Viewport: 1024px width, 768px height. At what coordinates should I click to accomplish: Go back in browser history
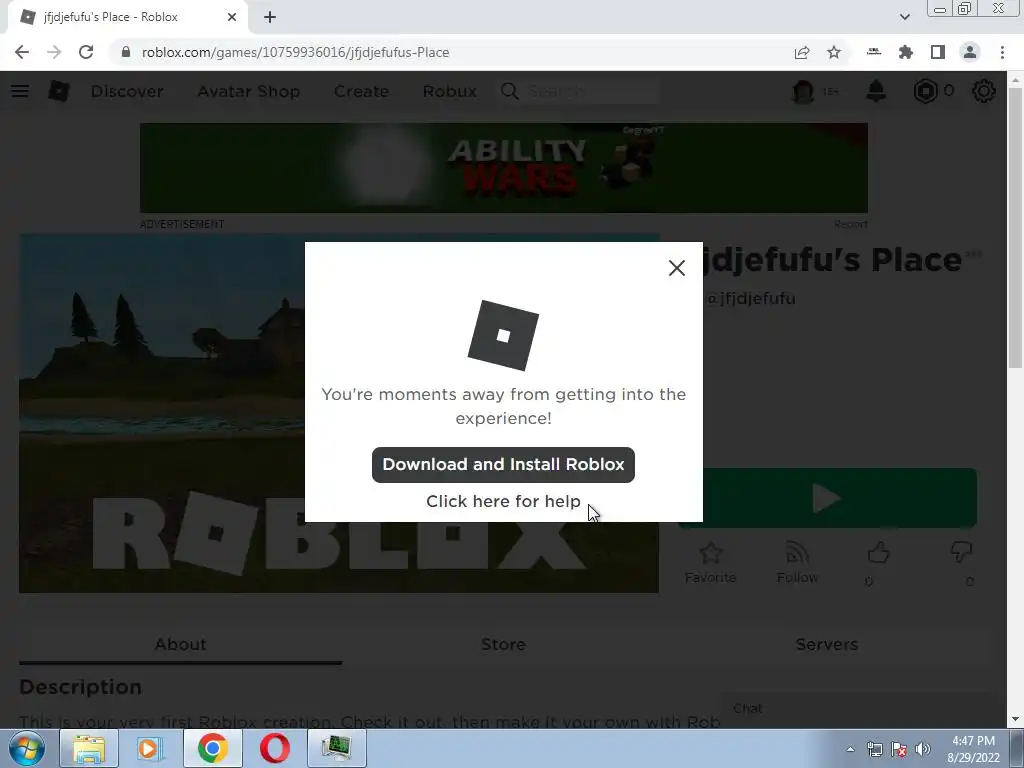[22, 52]
